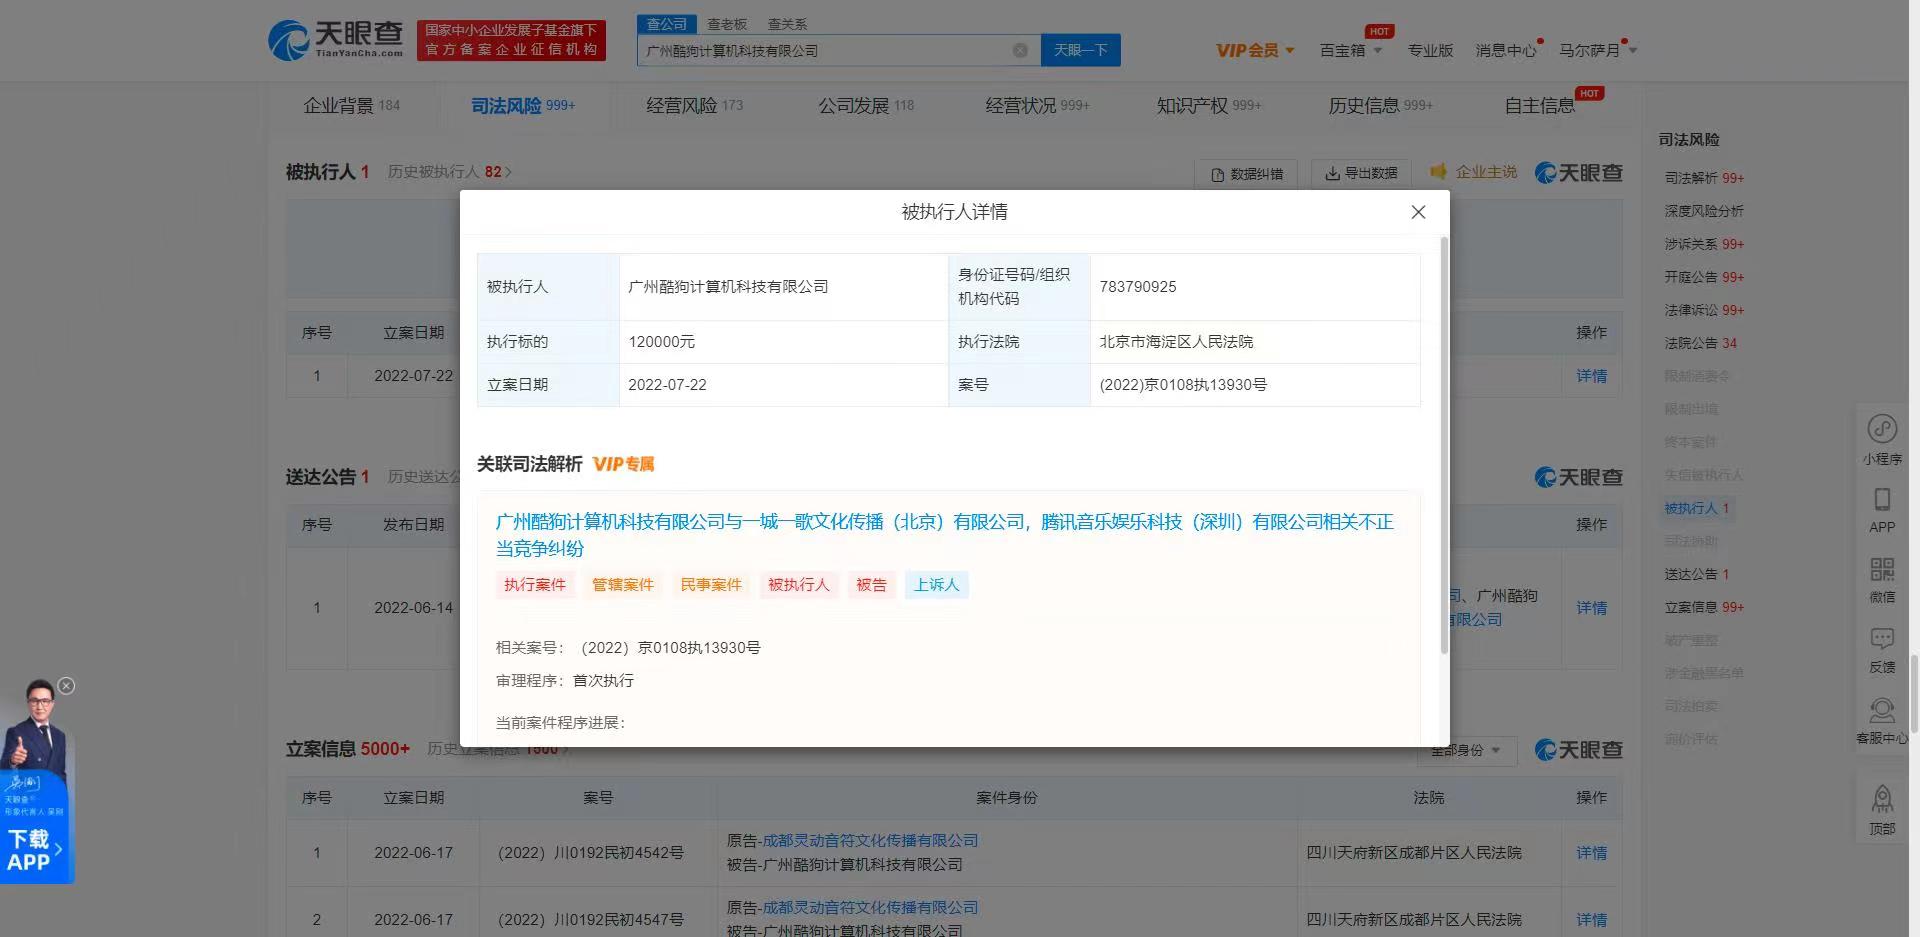Select 深度风险分析 in the right sidebar
Viewport: 1920px width, 937px height.
coord(1704,211)
